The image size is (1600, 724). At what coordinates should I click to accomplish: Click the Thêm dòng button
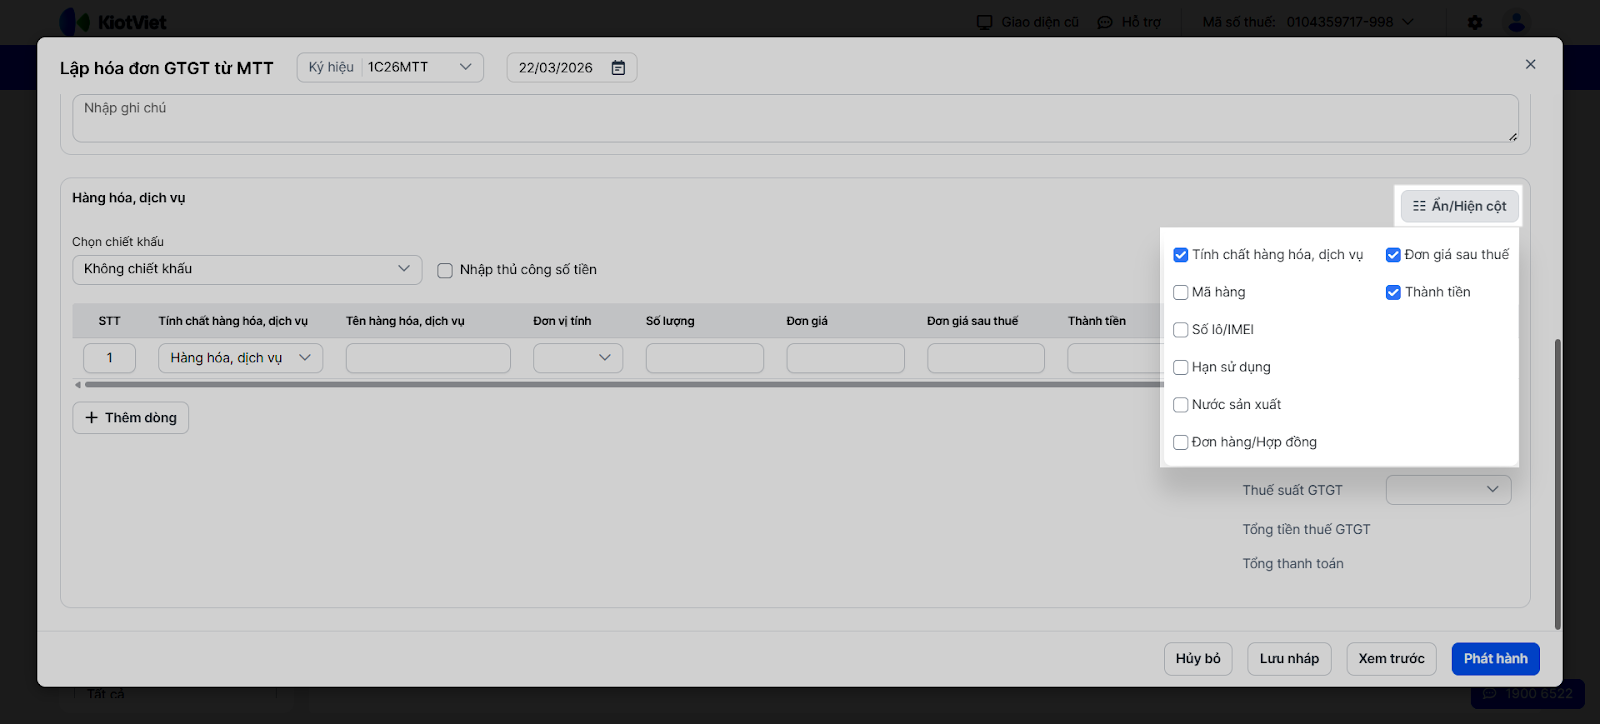[x=131, y=418]
